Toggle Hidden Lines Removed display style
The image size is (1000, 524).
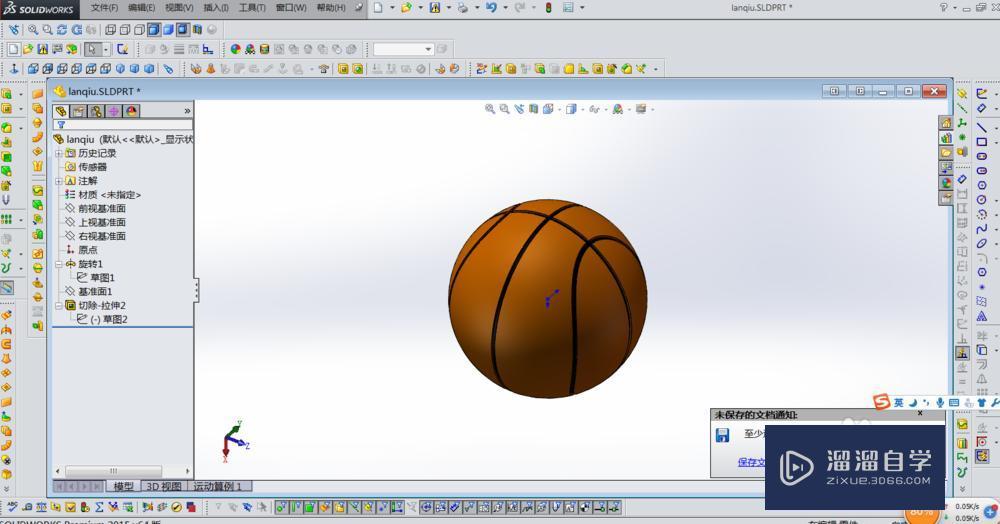[139, 29]
